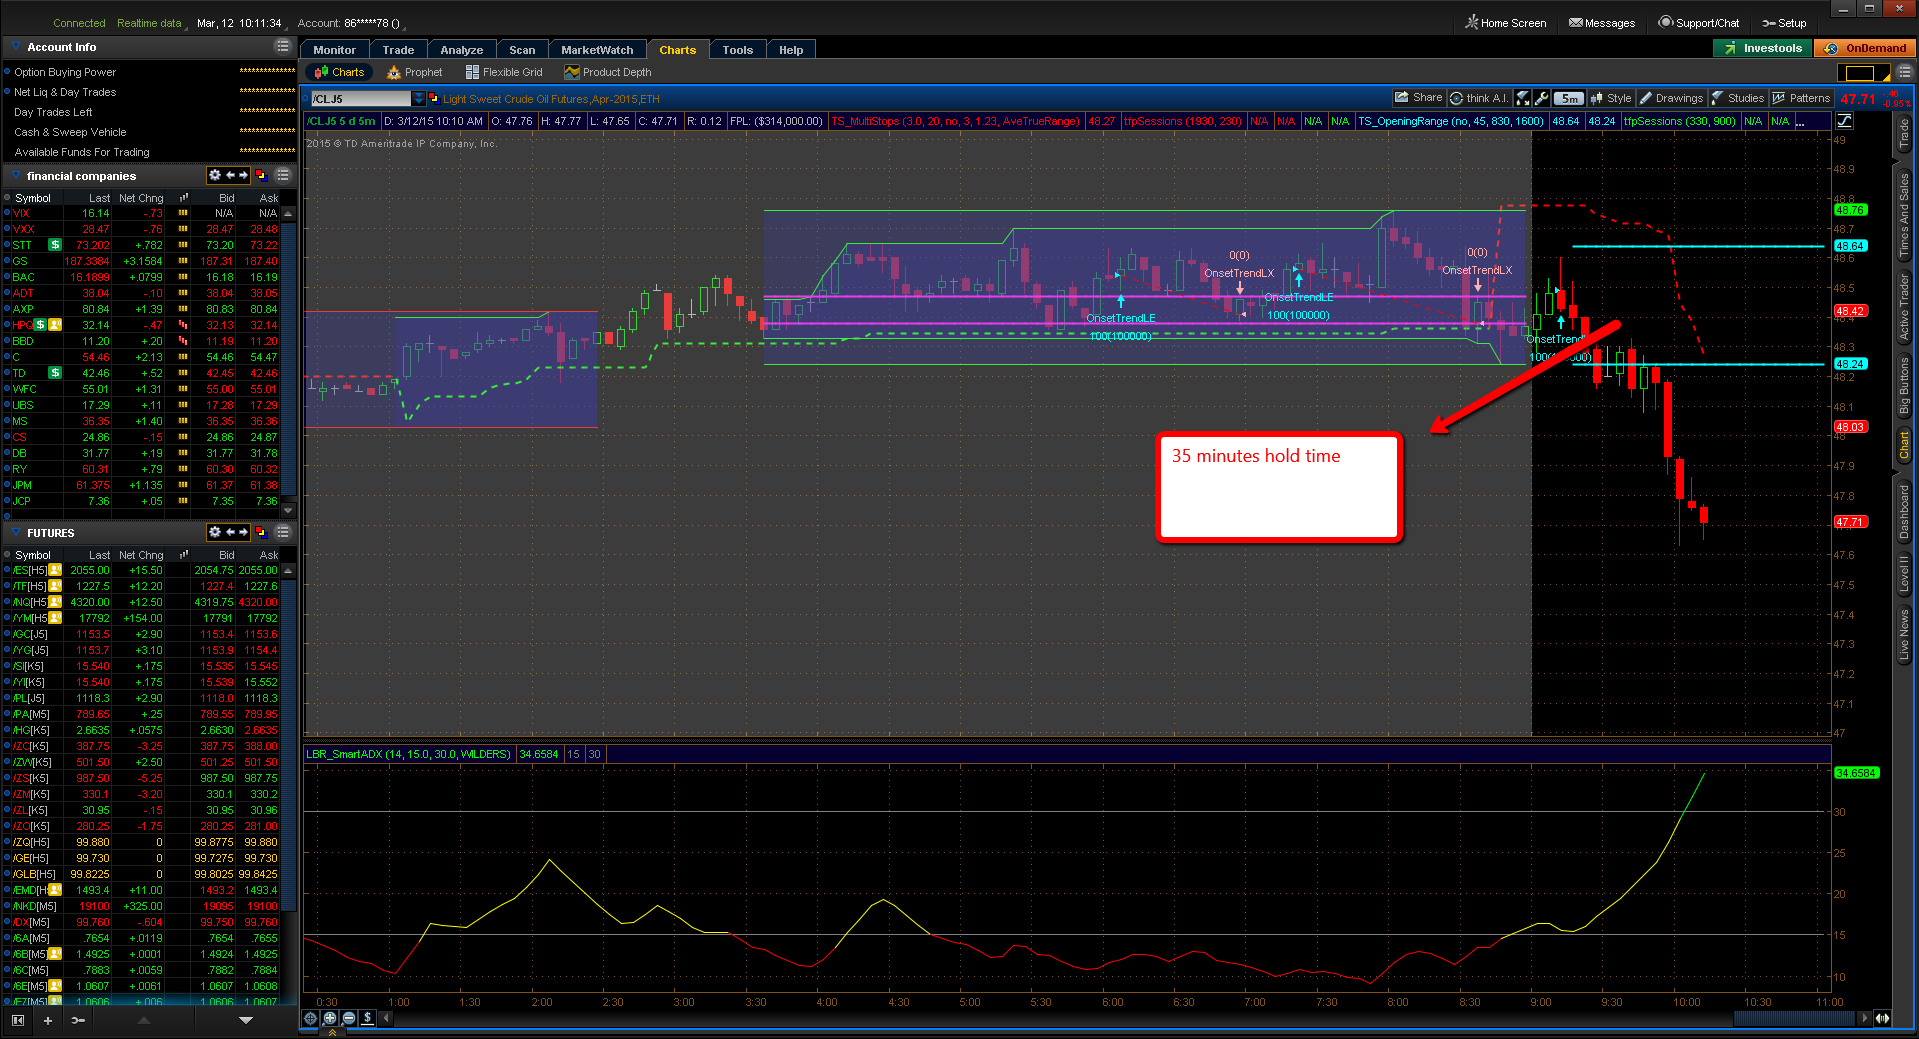This screenshot has height=1039, width=1919.
Task: Open the Prophet sub-tab
Action: point(415,72)
